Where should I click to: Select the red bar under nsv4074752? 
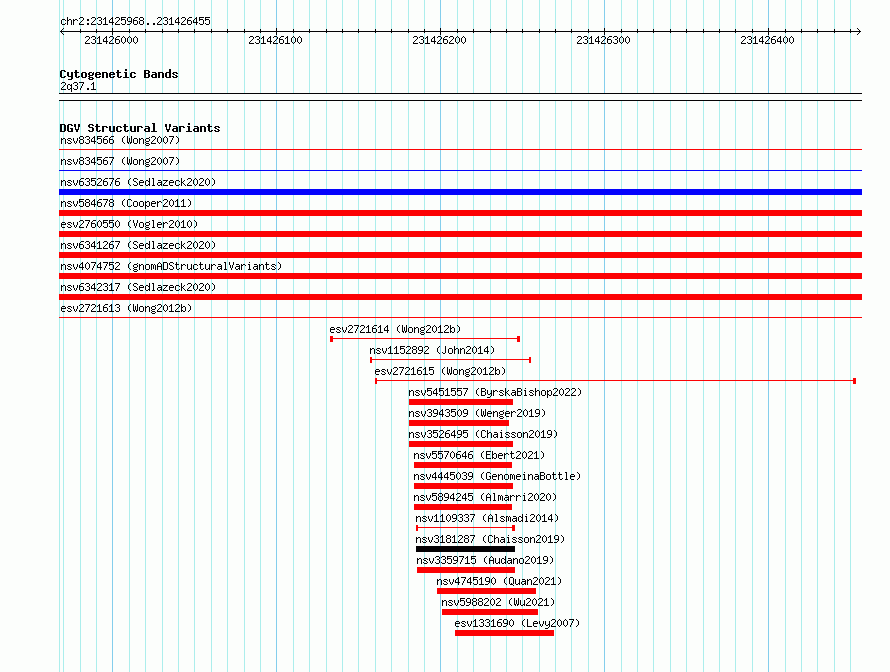point(460,276)
